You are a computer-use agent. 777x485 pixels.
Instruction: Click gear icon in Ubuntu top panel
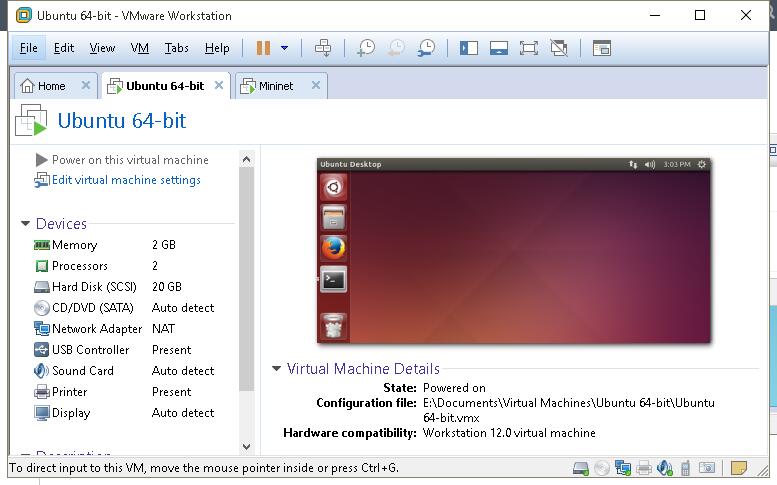click(x=702, y=164)
